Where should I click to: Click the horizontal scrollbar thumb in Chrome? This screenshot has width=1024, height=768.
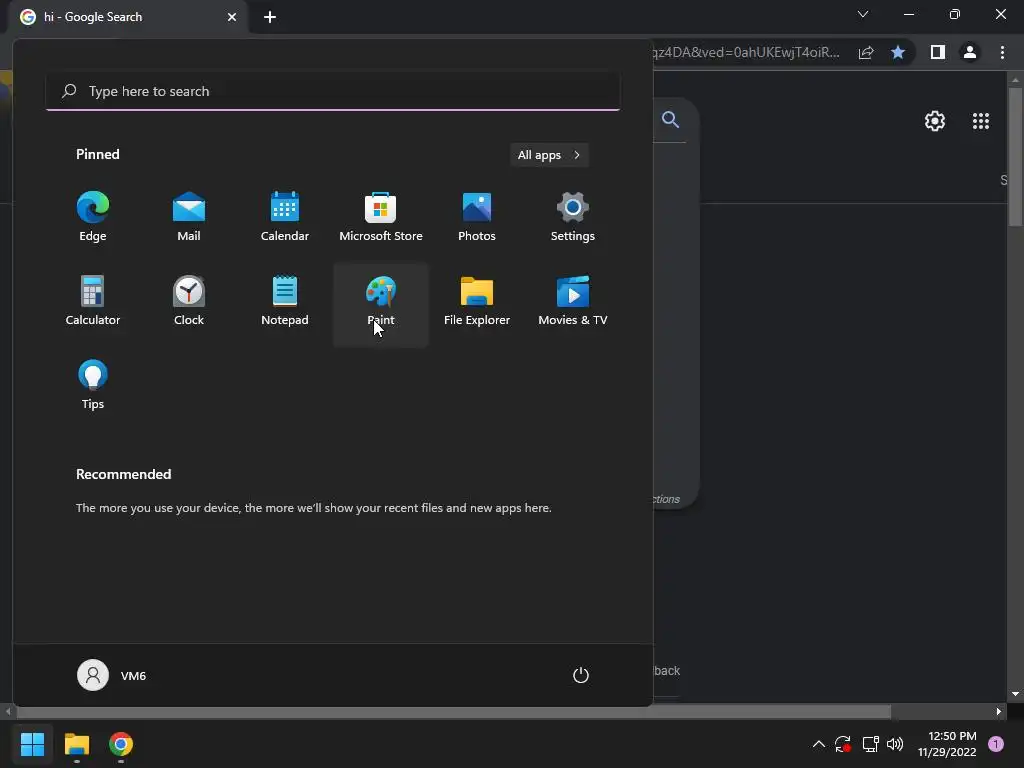[x=452, y=711]
